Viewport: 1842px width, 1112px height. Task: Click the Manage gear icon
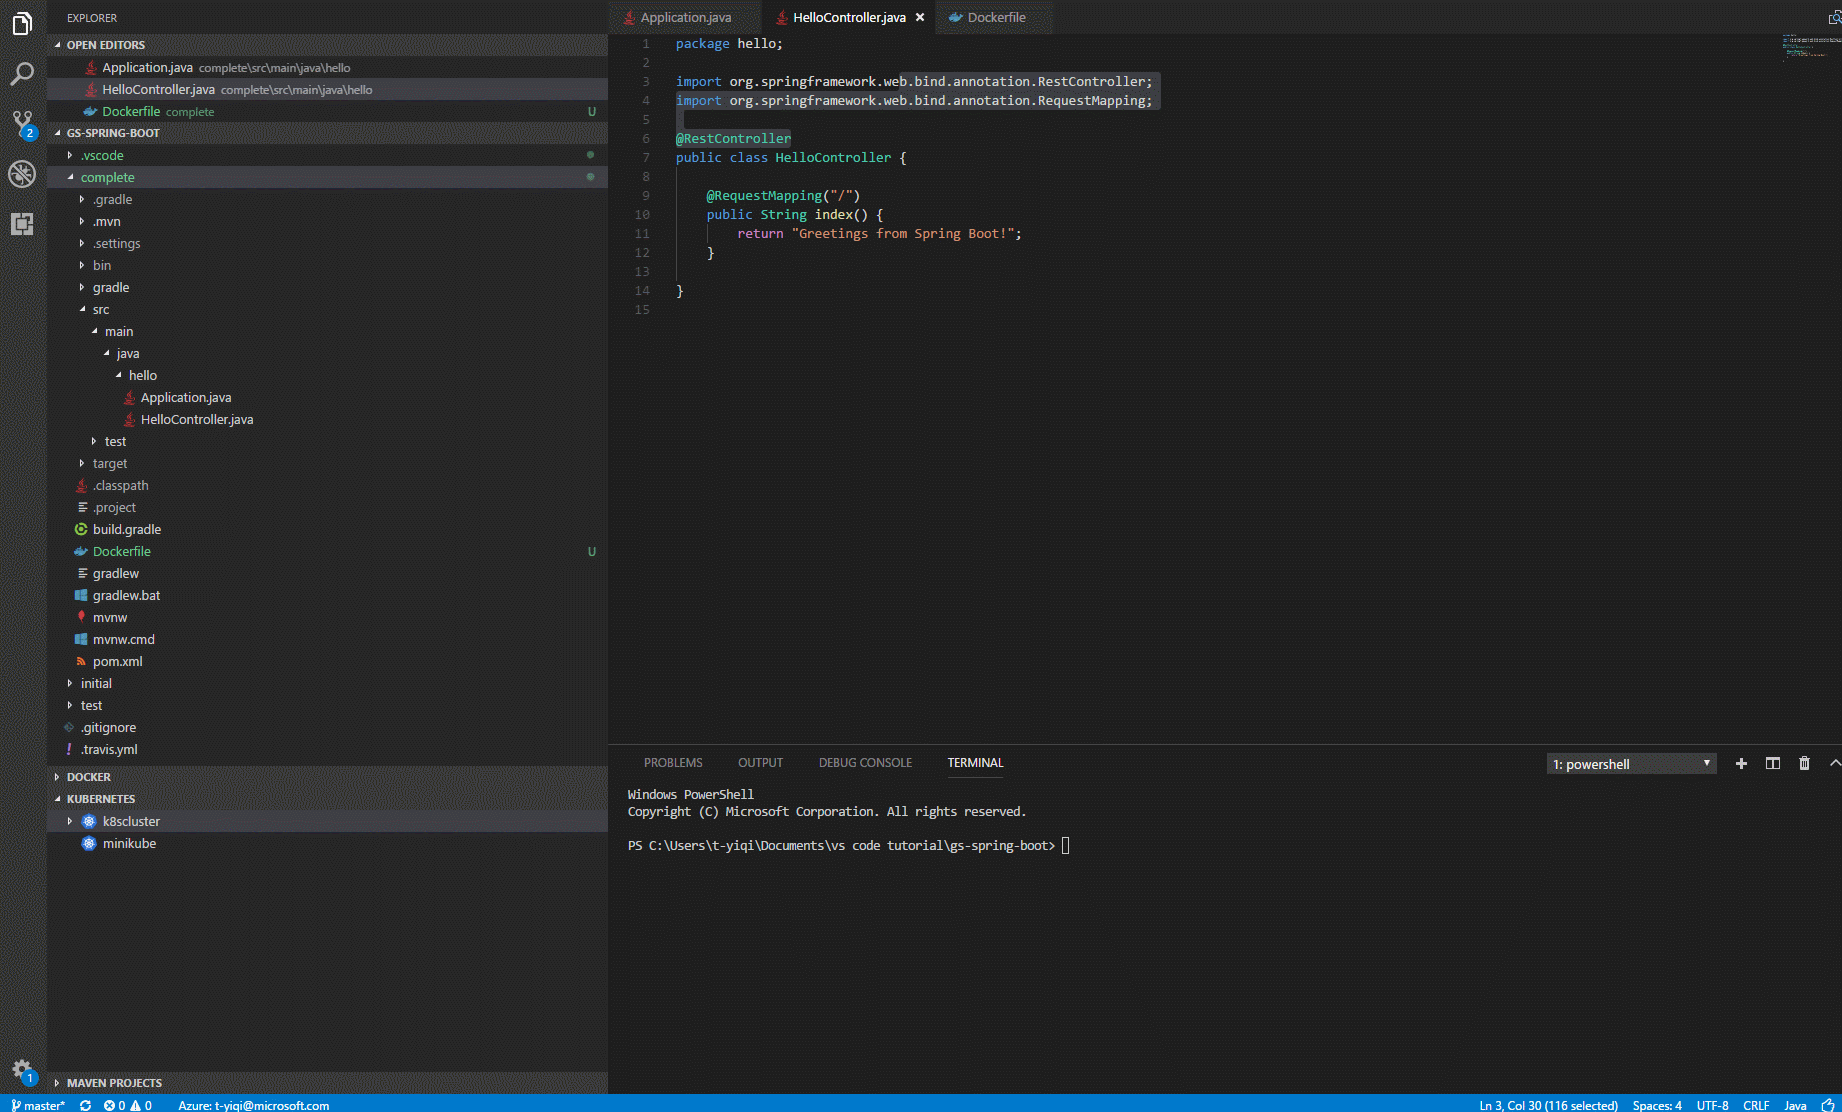[x=22, y=1069]
